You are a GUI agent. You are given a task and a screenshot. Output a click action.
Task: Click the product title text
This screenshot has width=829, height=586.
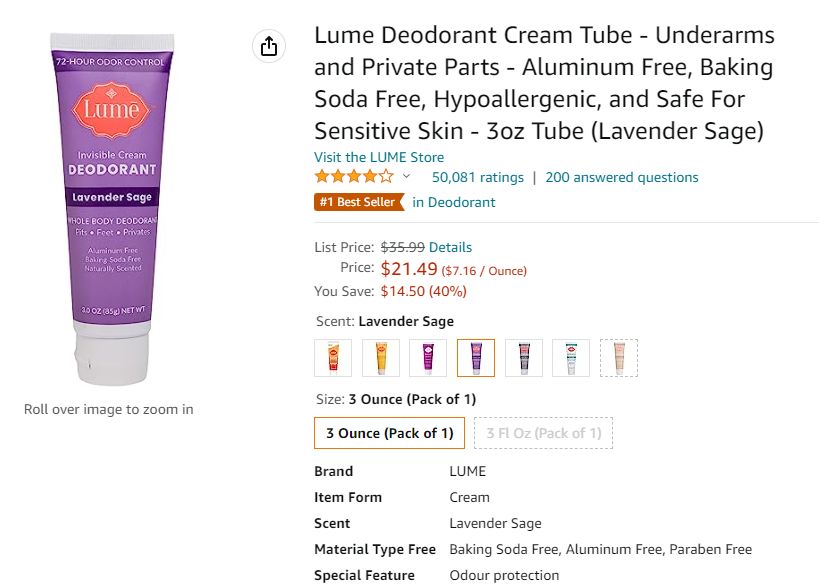pos(545,83)
